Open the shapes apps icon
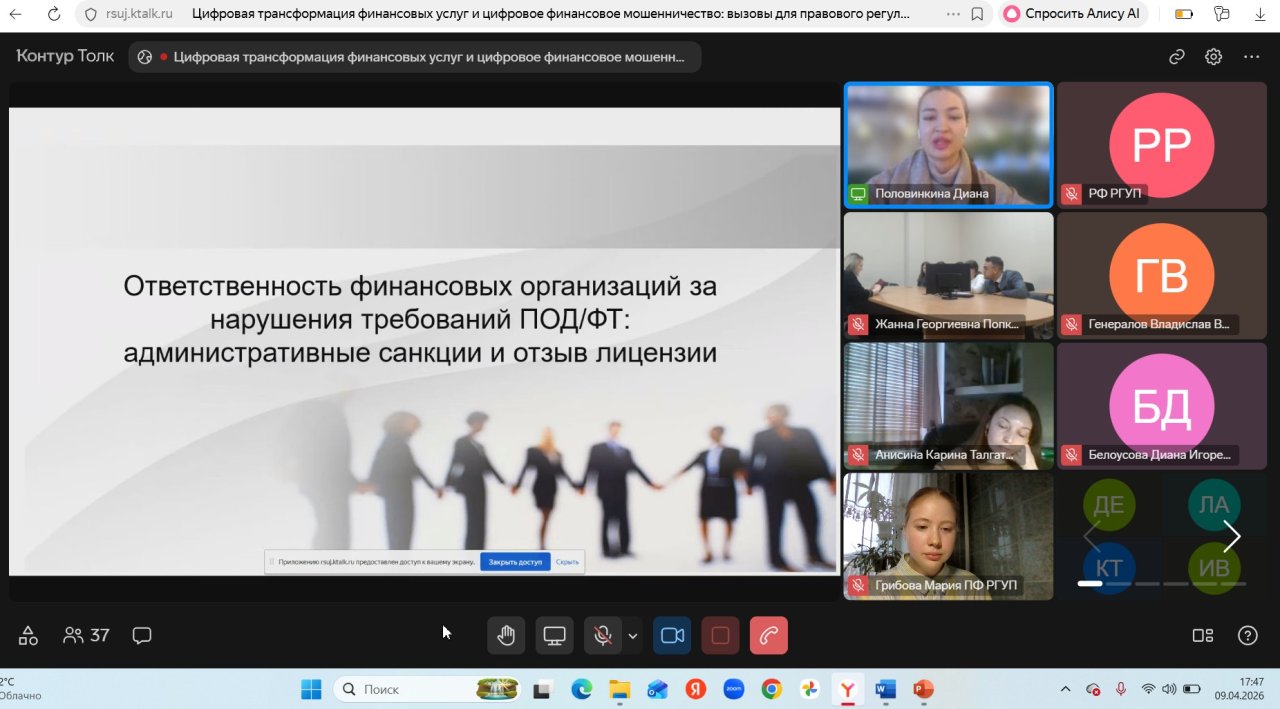This screenshot has width=1280, height=709. click(x=28, y=635)
